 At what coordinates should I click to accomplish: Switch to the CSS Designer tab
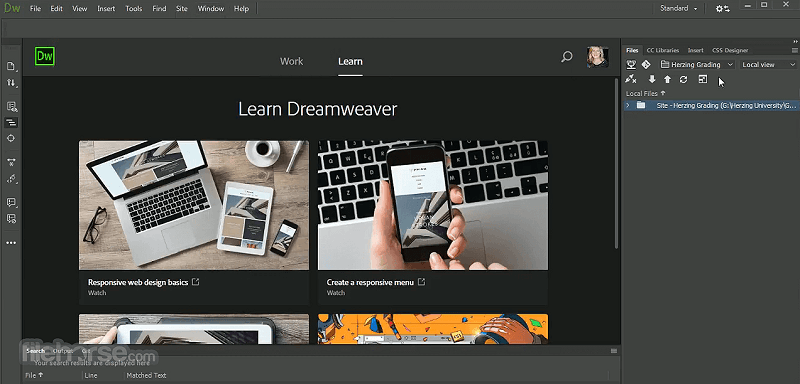click(730, 50)
